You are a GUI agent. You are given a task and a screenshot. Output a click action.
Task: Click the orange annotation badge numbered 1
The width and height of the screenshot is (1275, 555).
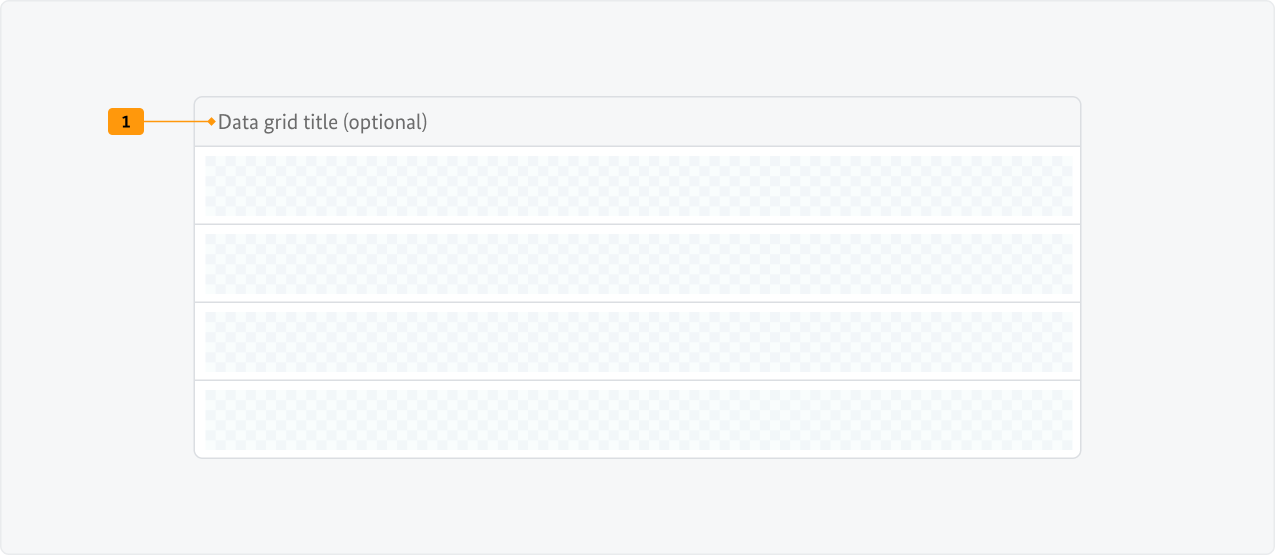click(x=126, y=122)
